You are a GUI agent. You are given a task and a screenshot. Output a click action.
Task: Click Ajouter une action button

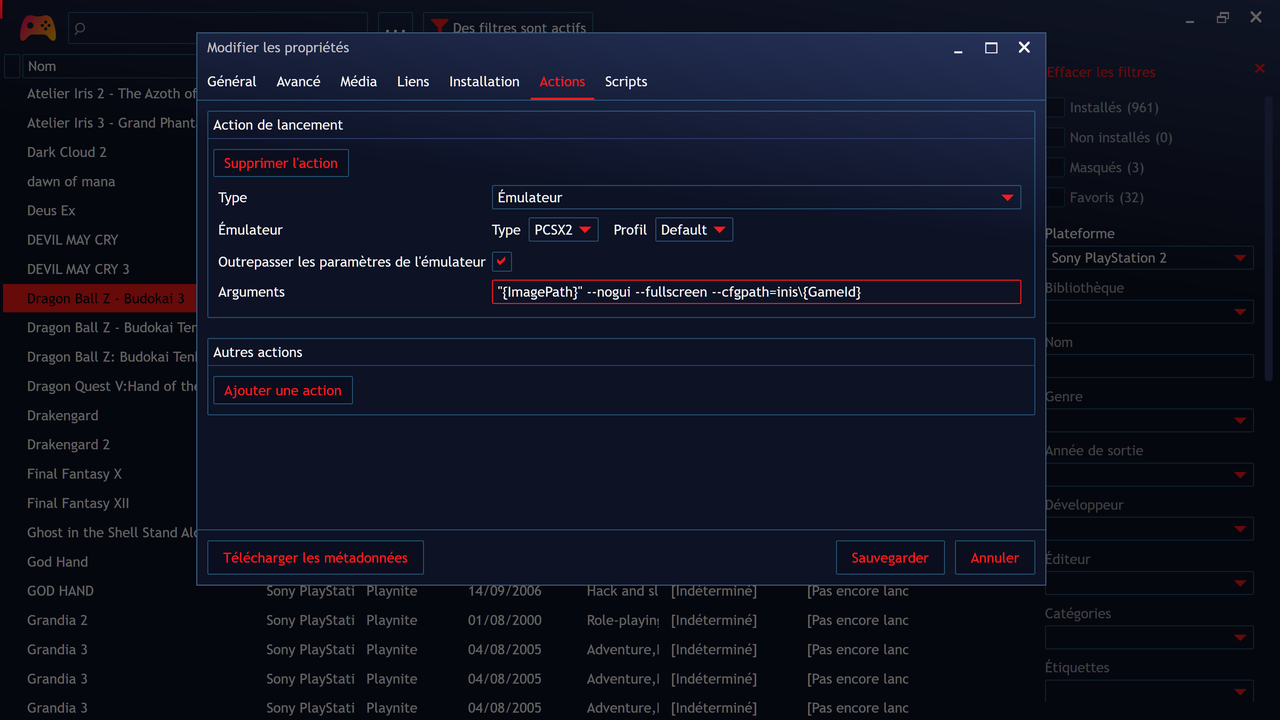pyautogui.click(x=283, y=390)
